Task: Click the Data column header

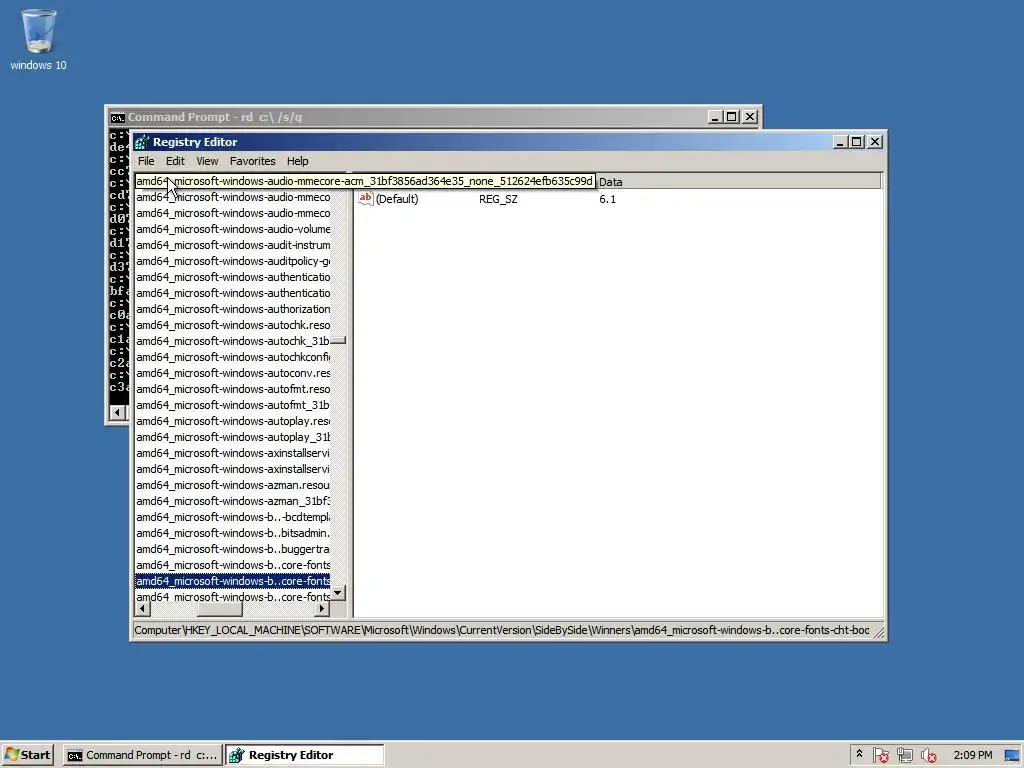Action: (739, 182)
